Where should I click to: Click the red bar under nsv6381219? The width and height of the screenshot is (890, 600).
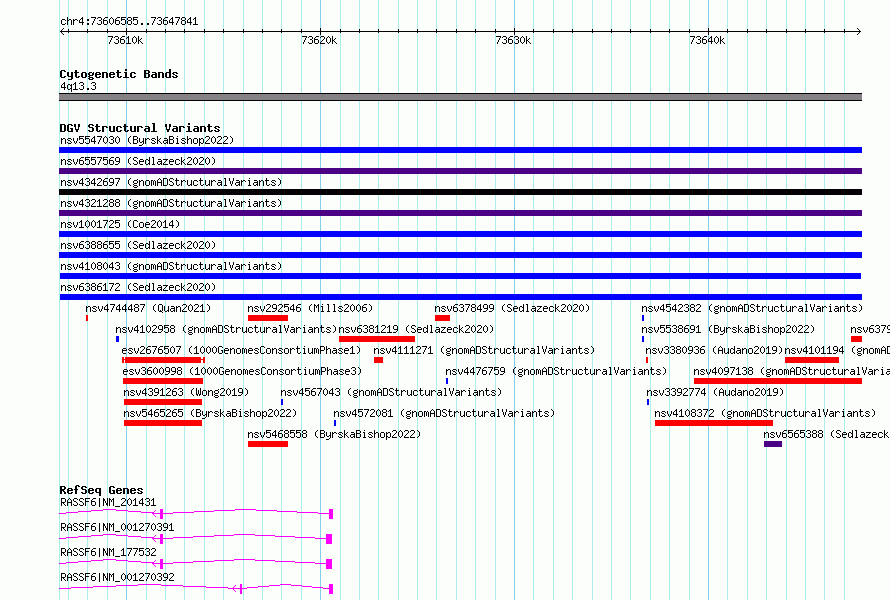coord(377,339)
